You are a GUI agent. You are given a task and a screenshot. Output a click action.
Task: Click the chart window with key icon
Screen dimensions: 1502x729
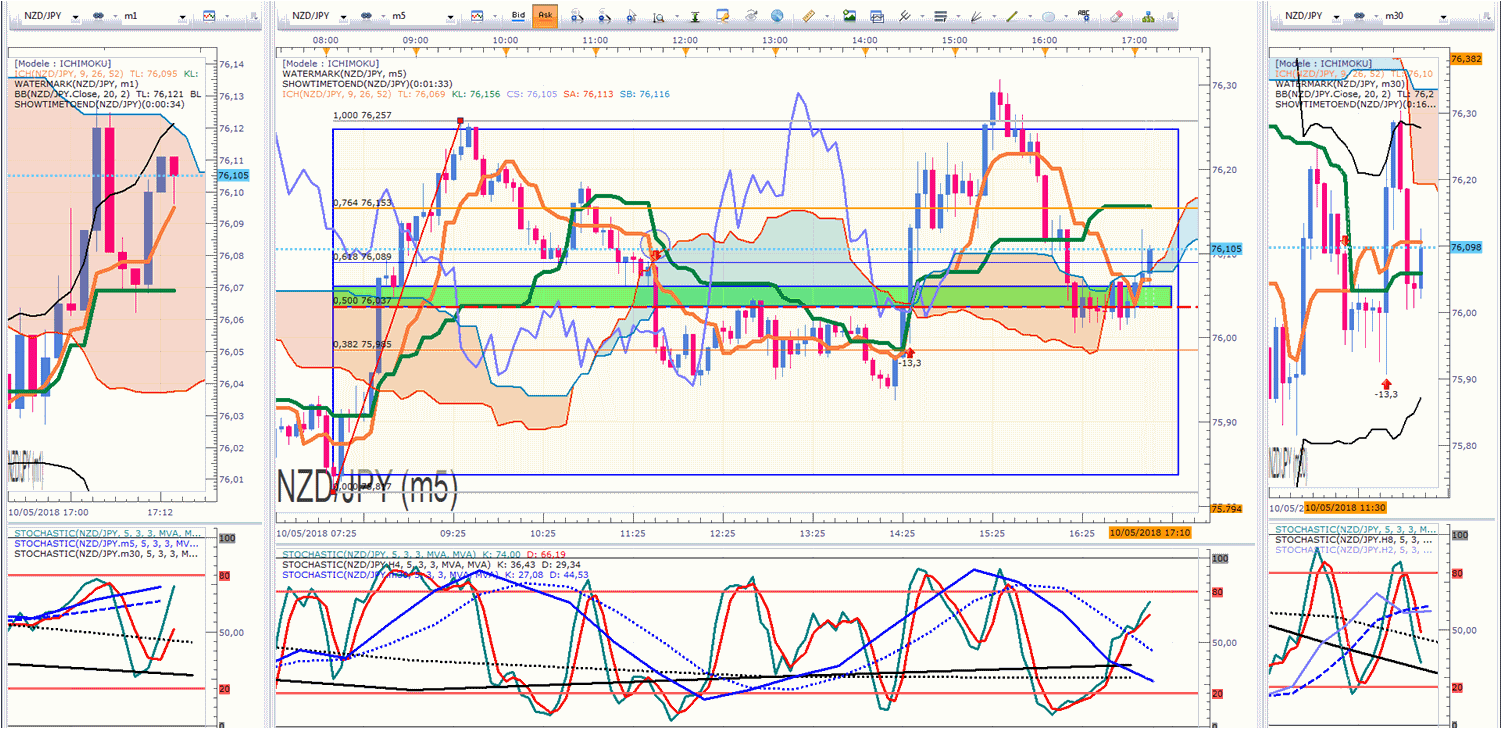pos(723,16)
